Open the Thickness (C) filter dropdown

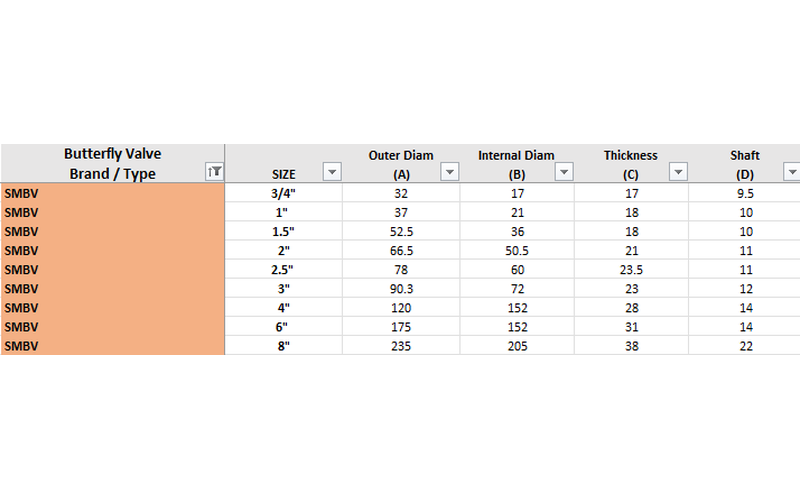(x=678, y=171)
